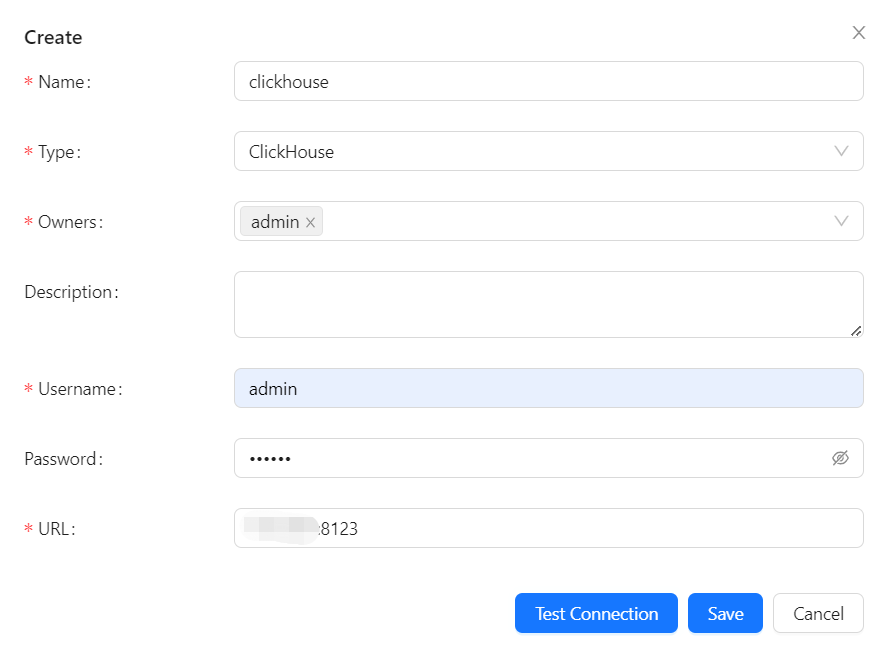891x655 pixels.
Task: Toggle password visibility with the eye icon
Action: click(841, 458)
